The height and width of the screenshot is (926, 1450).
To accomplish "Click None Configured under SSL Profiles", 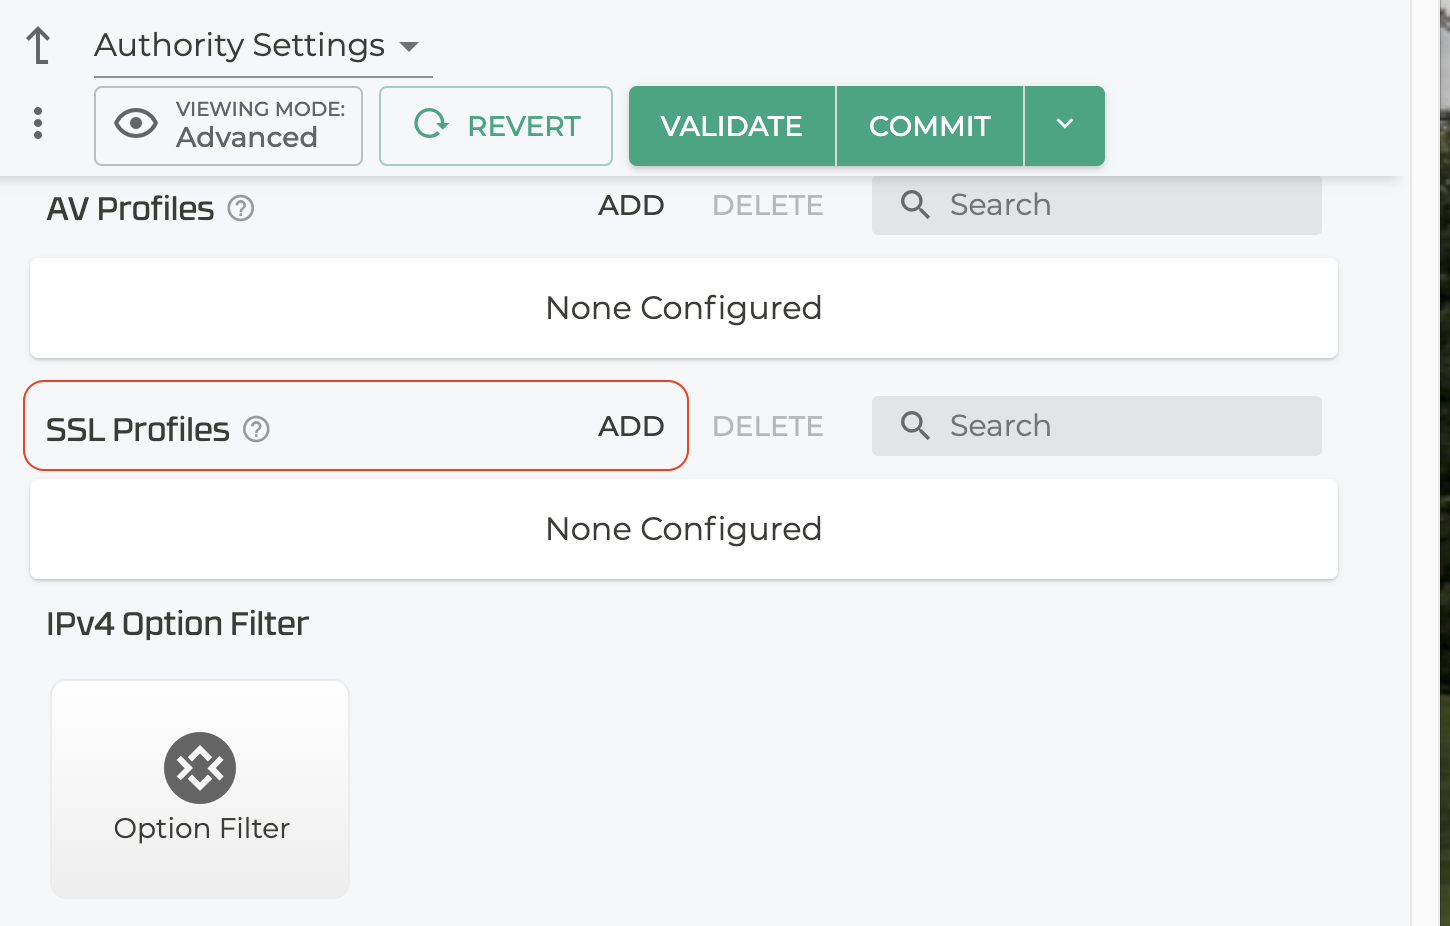I will point(684,529).
